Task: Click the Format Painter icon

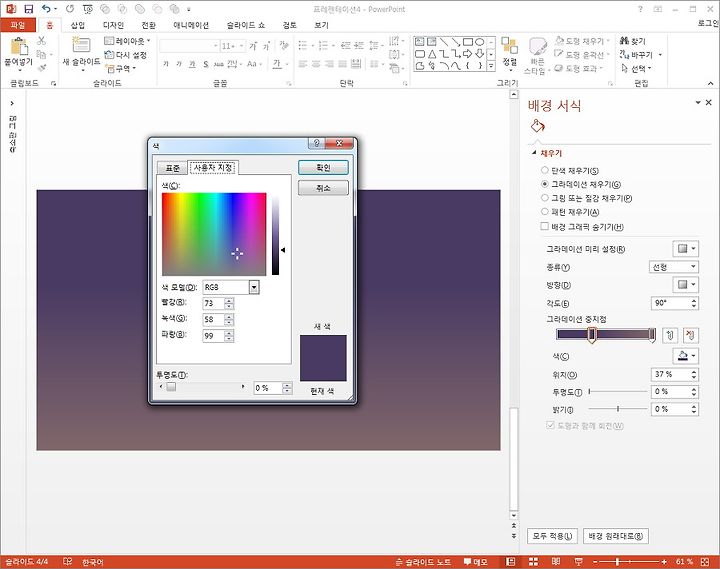Action: click(x=42, y=68)
